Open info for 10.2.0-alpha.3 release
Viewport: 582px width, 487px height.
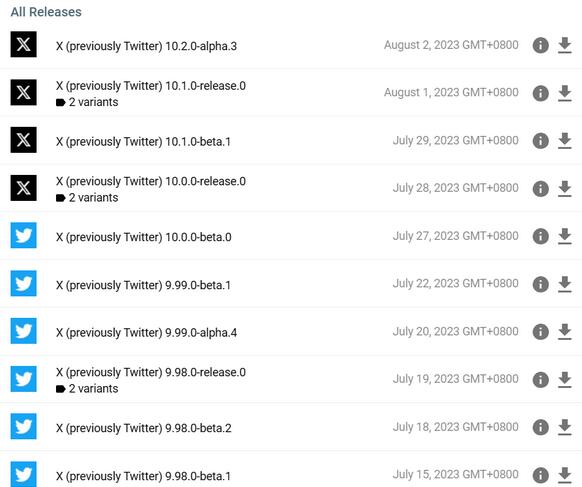(x=540, y=46)
